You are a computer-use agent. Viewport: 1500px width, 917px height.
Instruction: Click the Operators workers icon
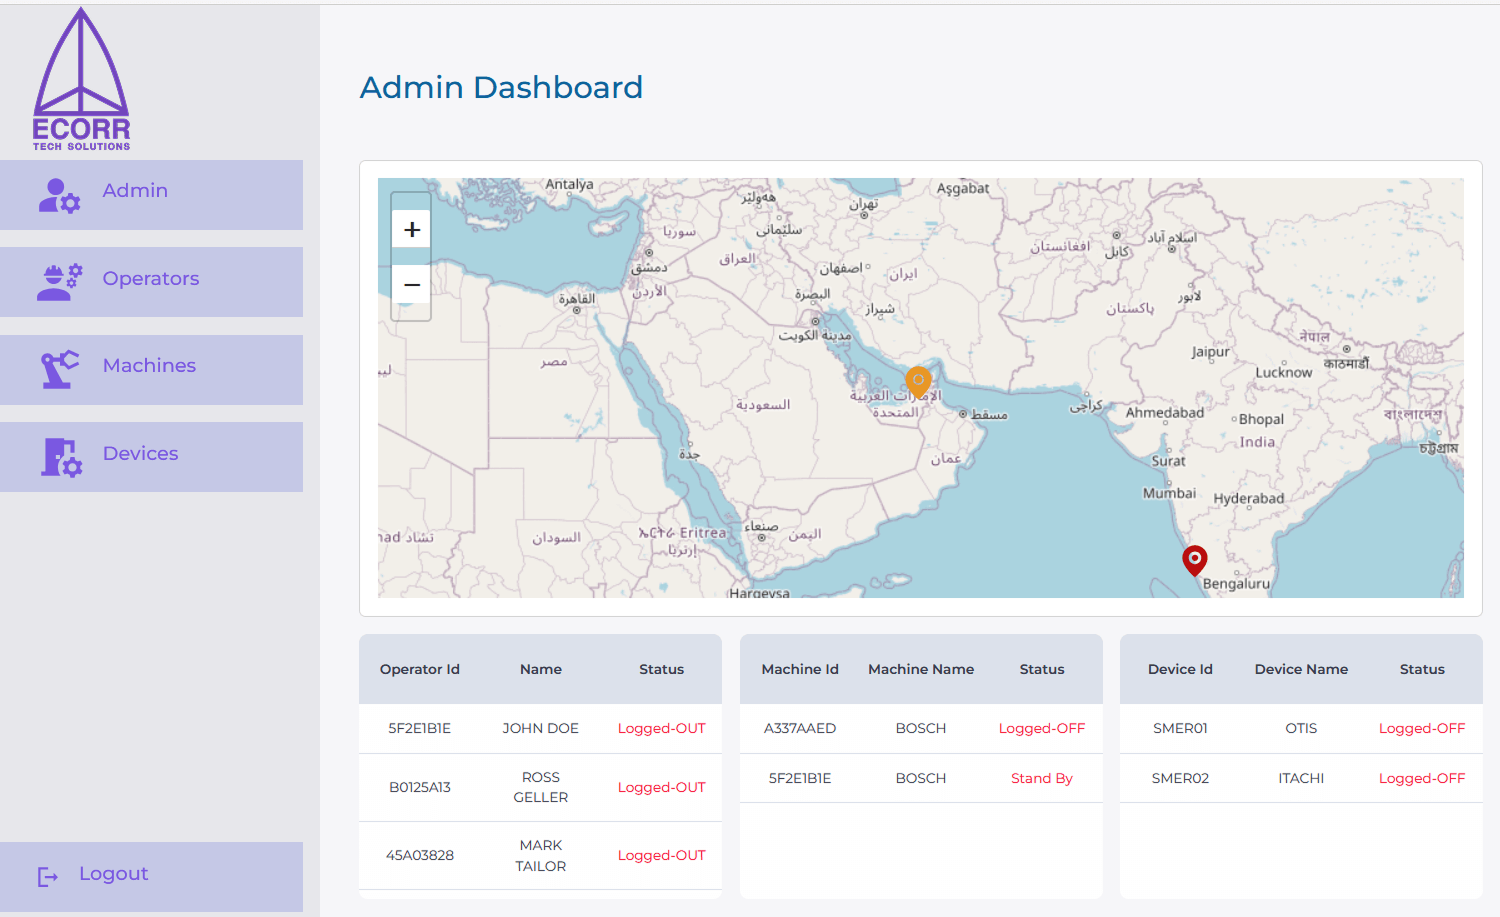[x=59, y=283]
